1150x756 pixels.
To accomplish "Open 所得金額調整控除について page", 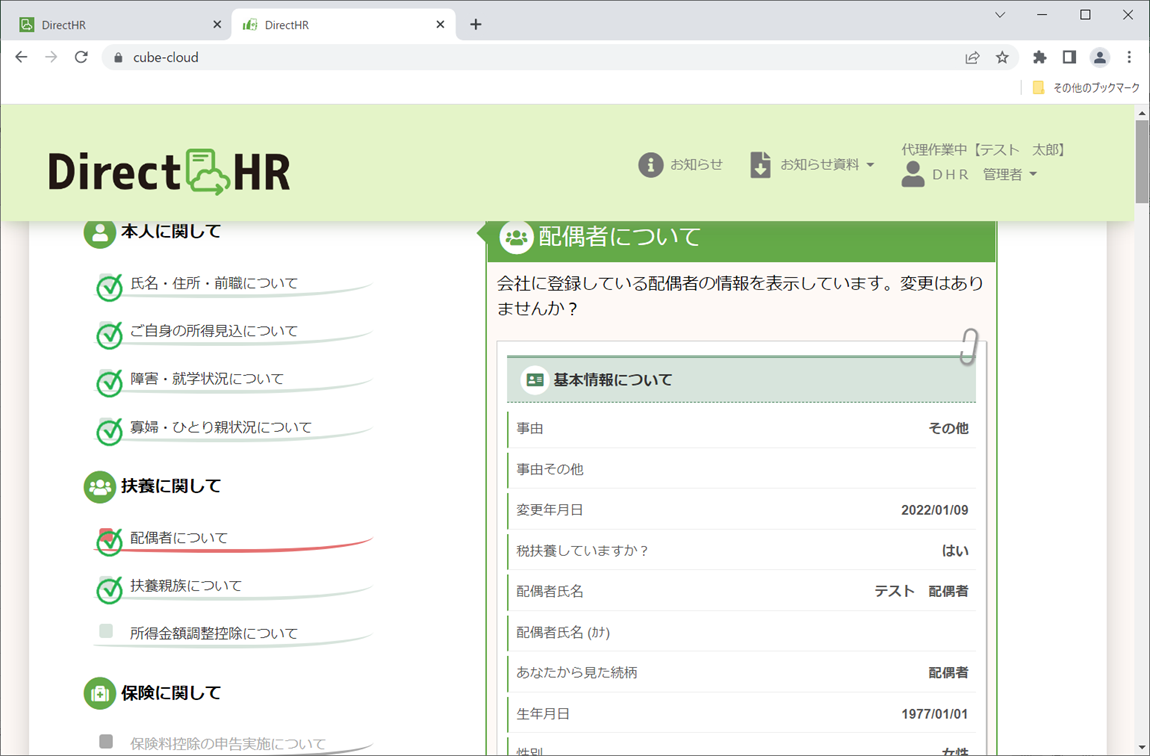I will tap(214, 633).
